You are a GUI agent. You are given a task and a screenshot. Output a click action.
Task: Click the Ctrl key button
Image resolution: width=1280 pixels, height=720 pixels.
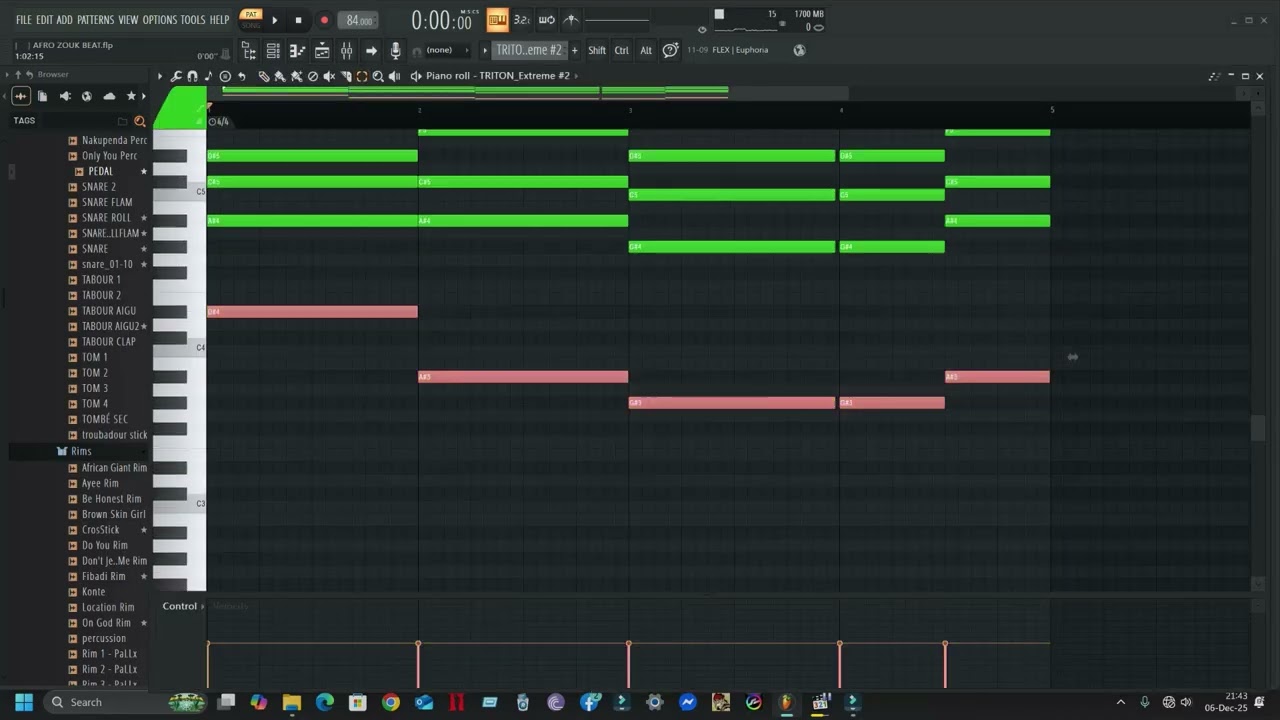[622, 50]
